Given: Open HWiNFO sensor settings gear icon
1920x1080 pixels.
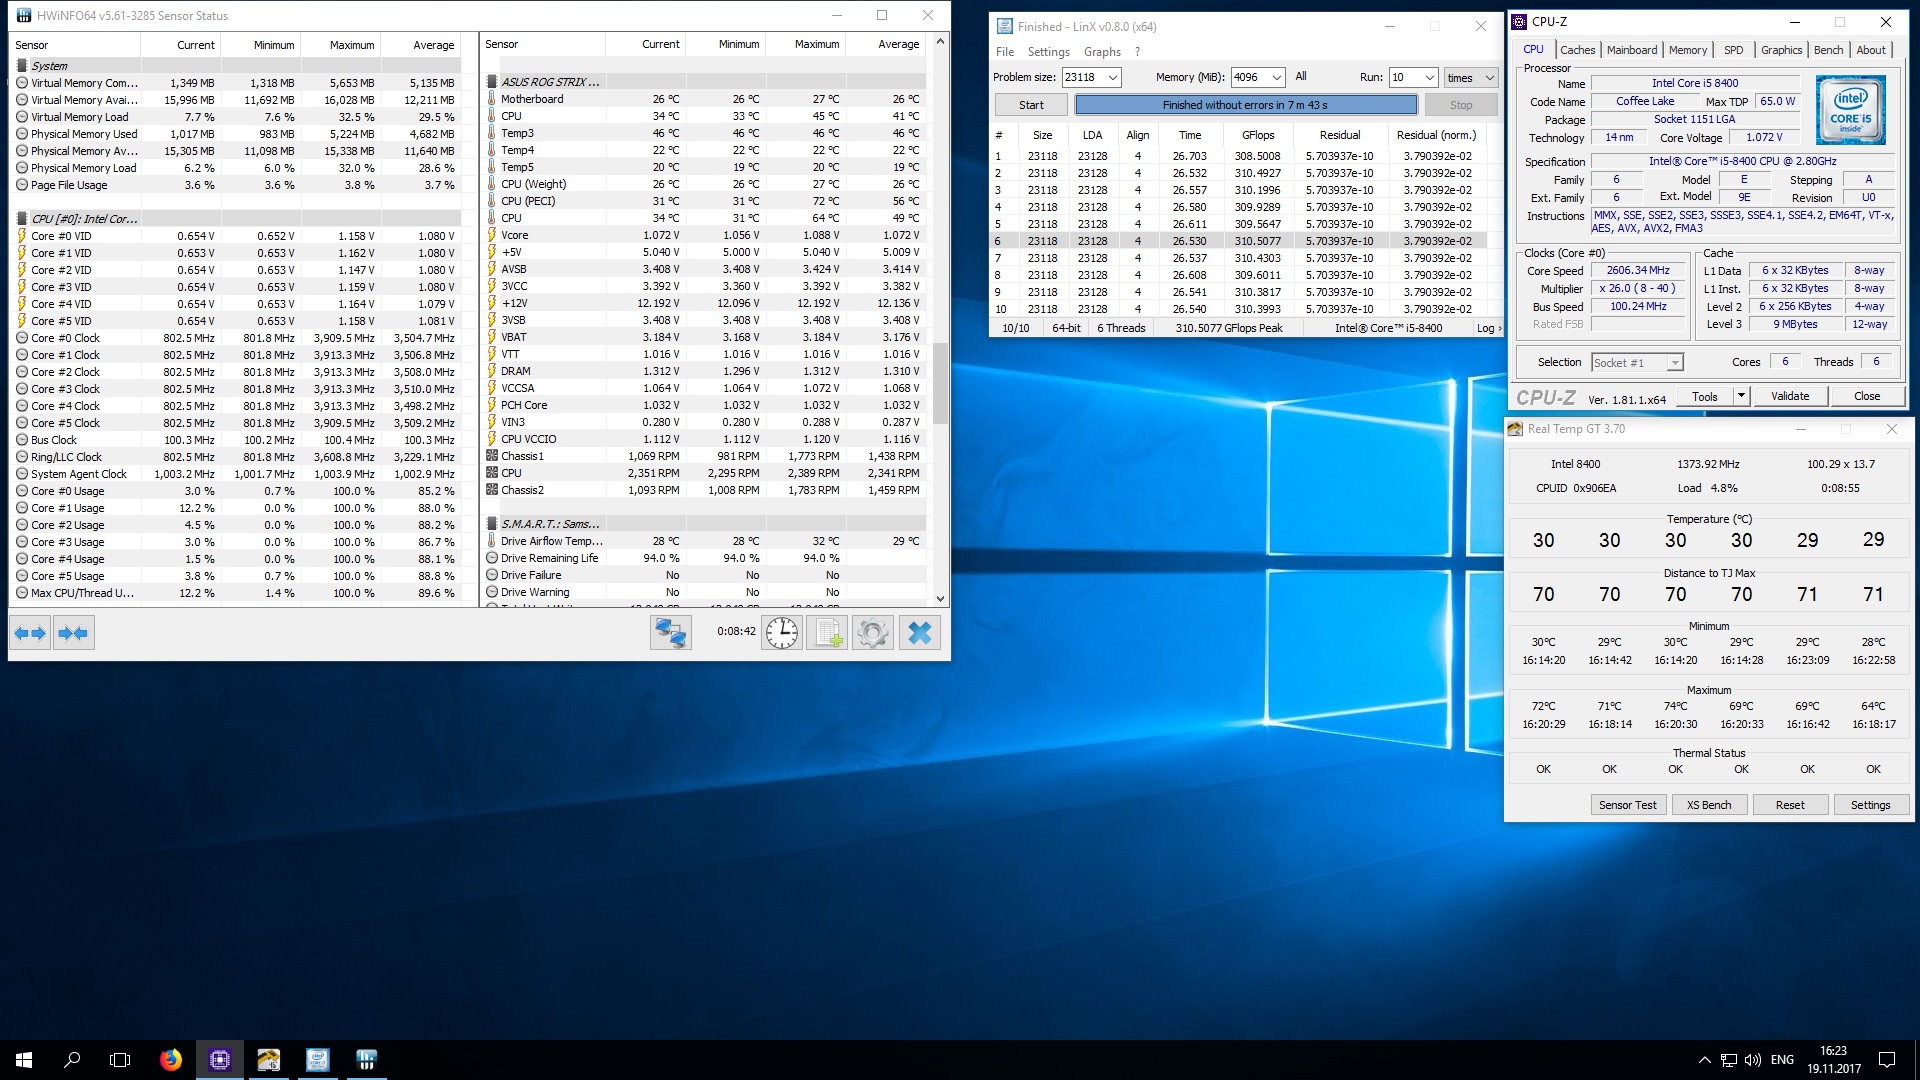Looking at the screenshot, I should 873,633.
